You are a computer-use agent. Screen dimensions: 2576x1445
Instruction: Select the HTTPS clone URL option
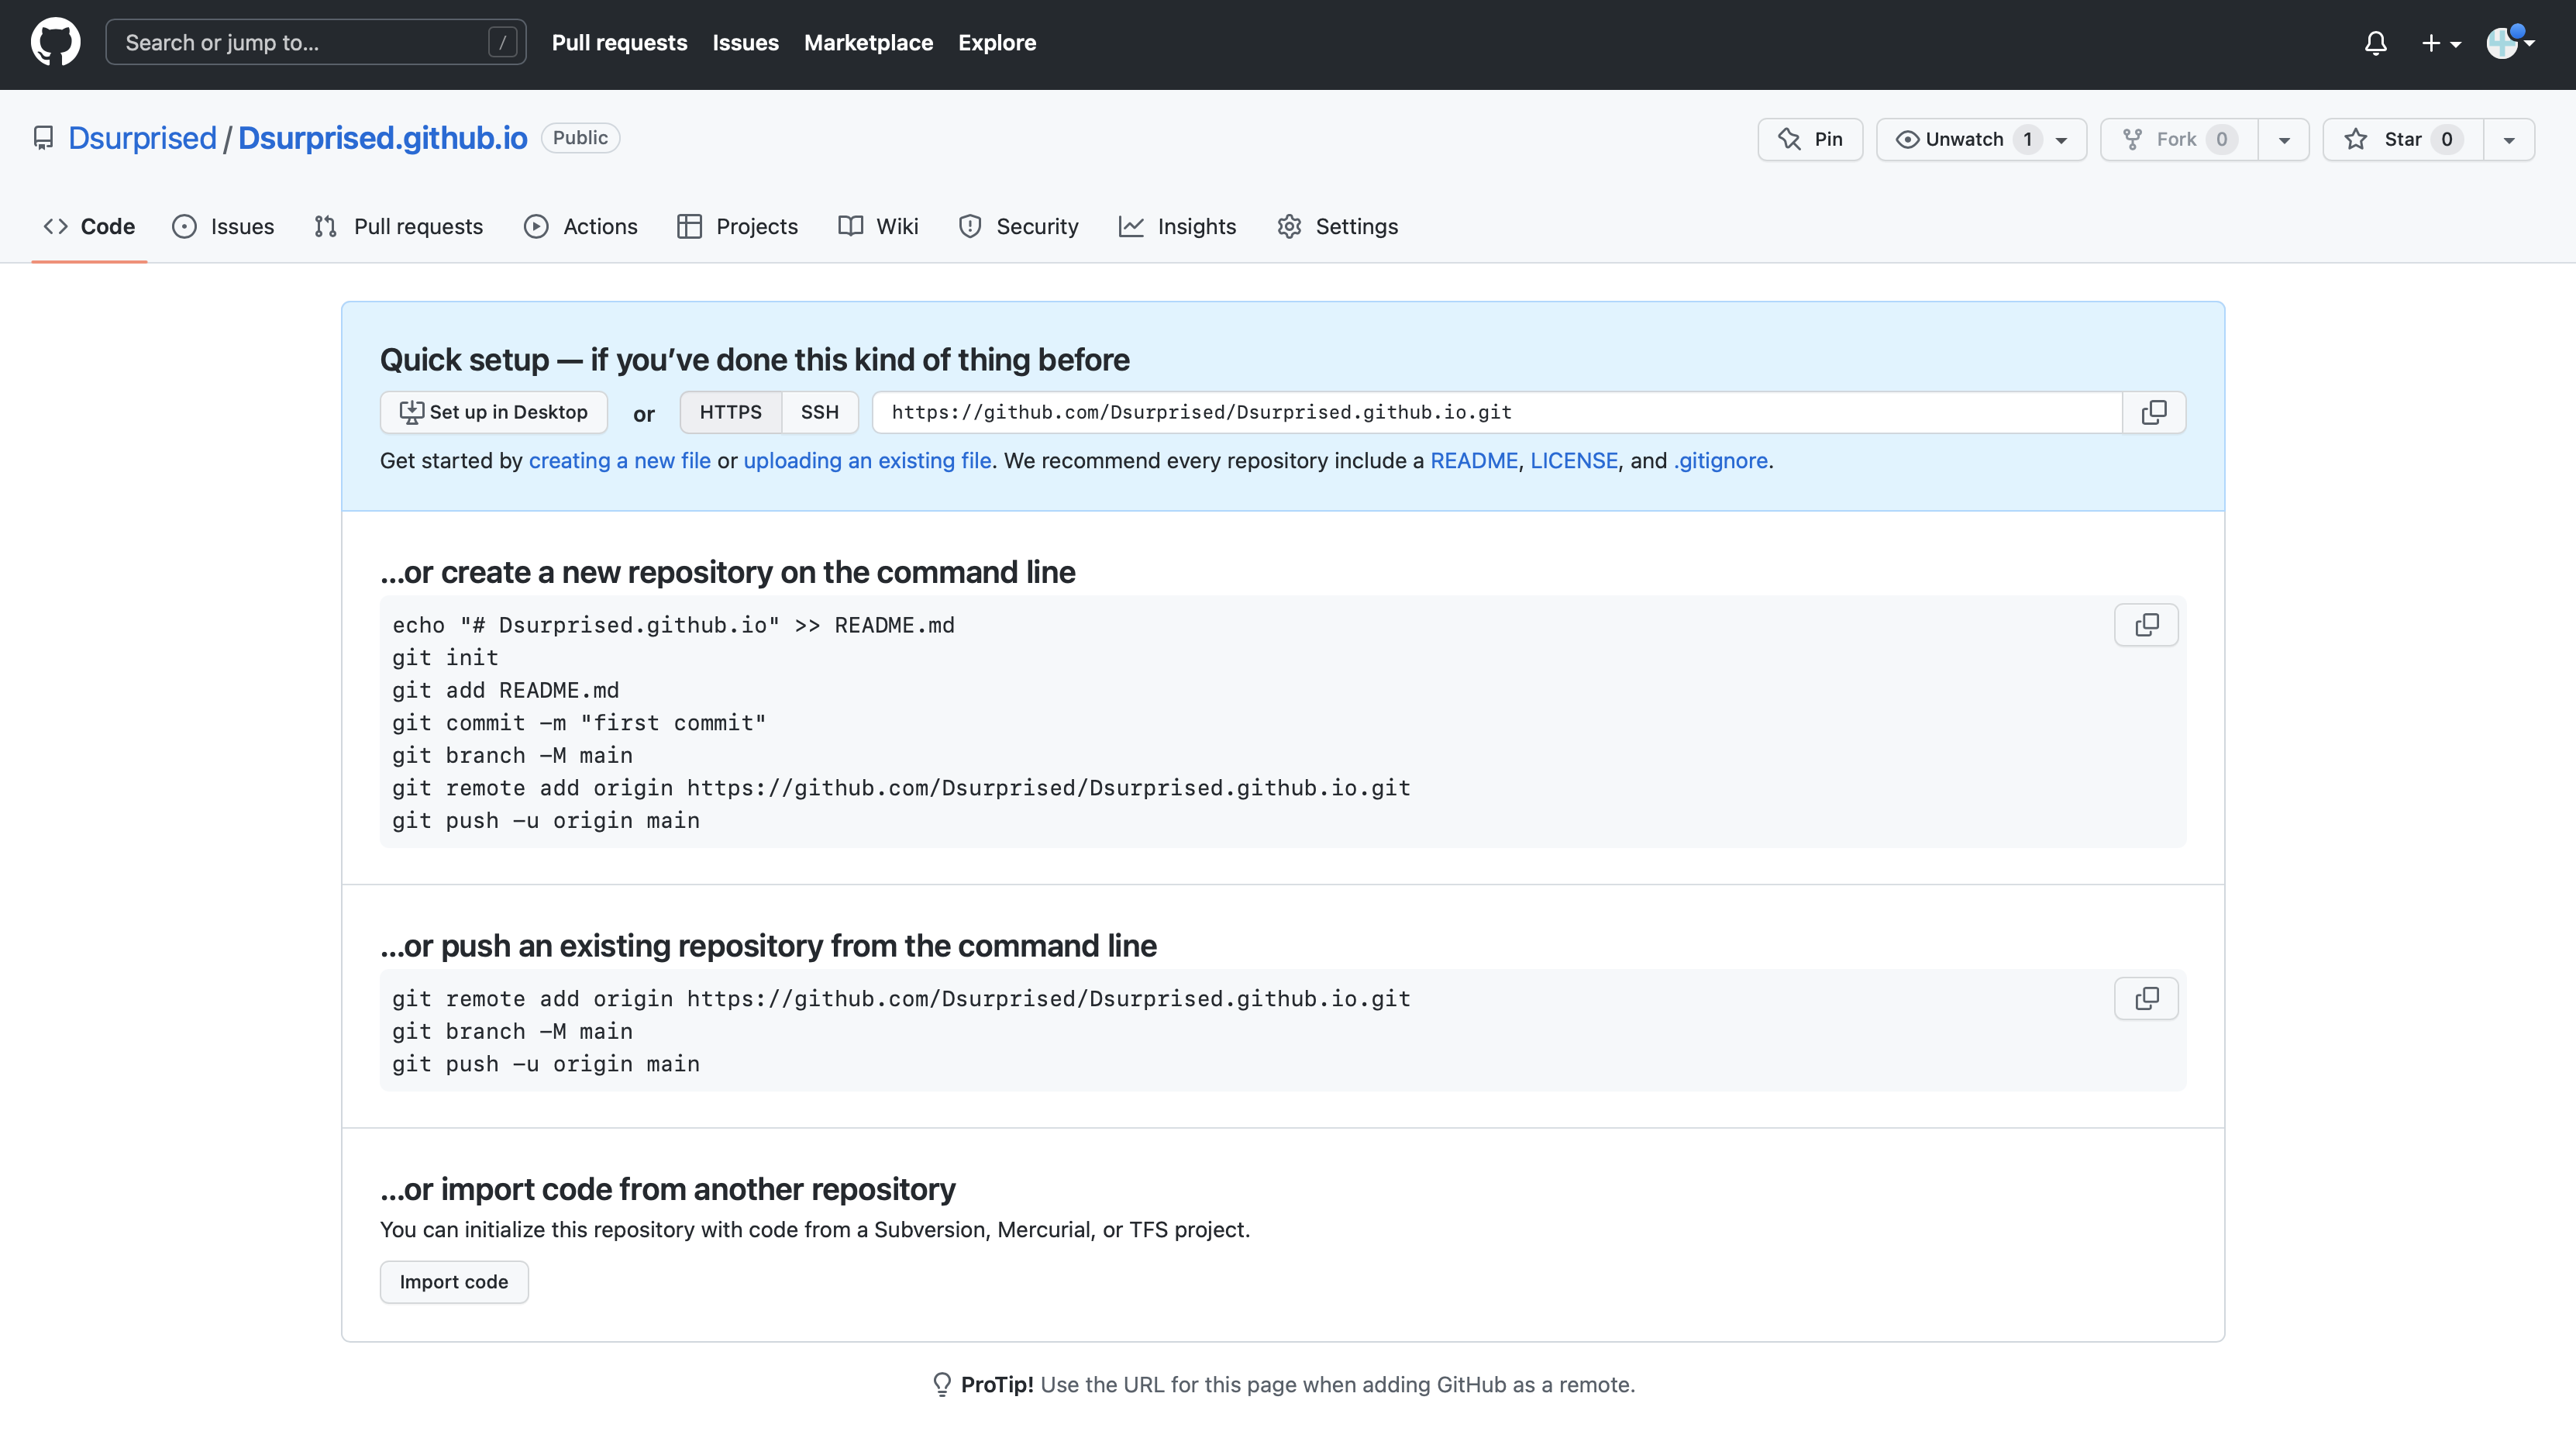pos(730,412)
